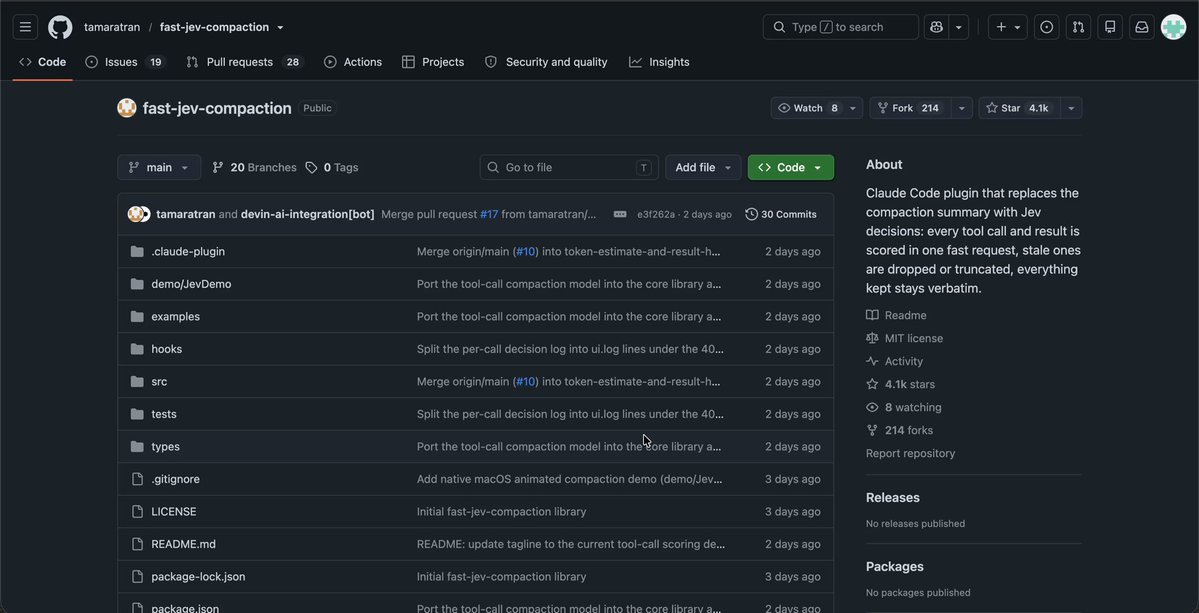The image size is (1199, 613).
Task: Expand the commit message ellipsis
Action: point(620,214)
